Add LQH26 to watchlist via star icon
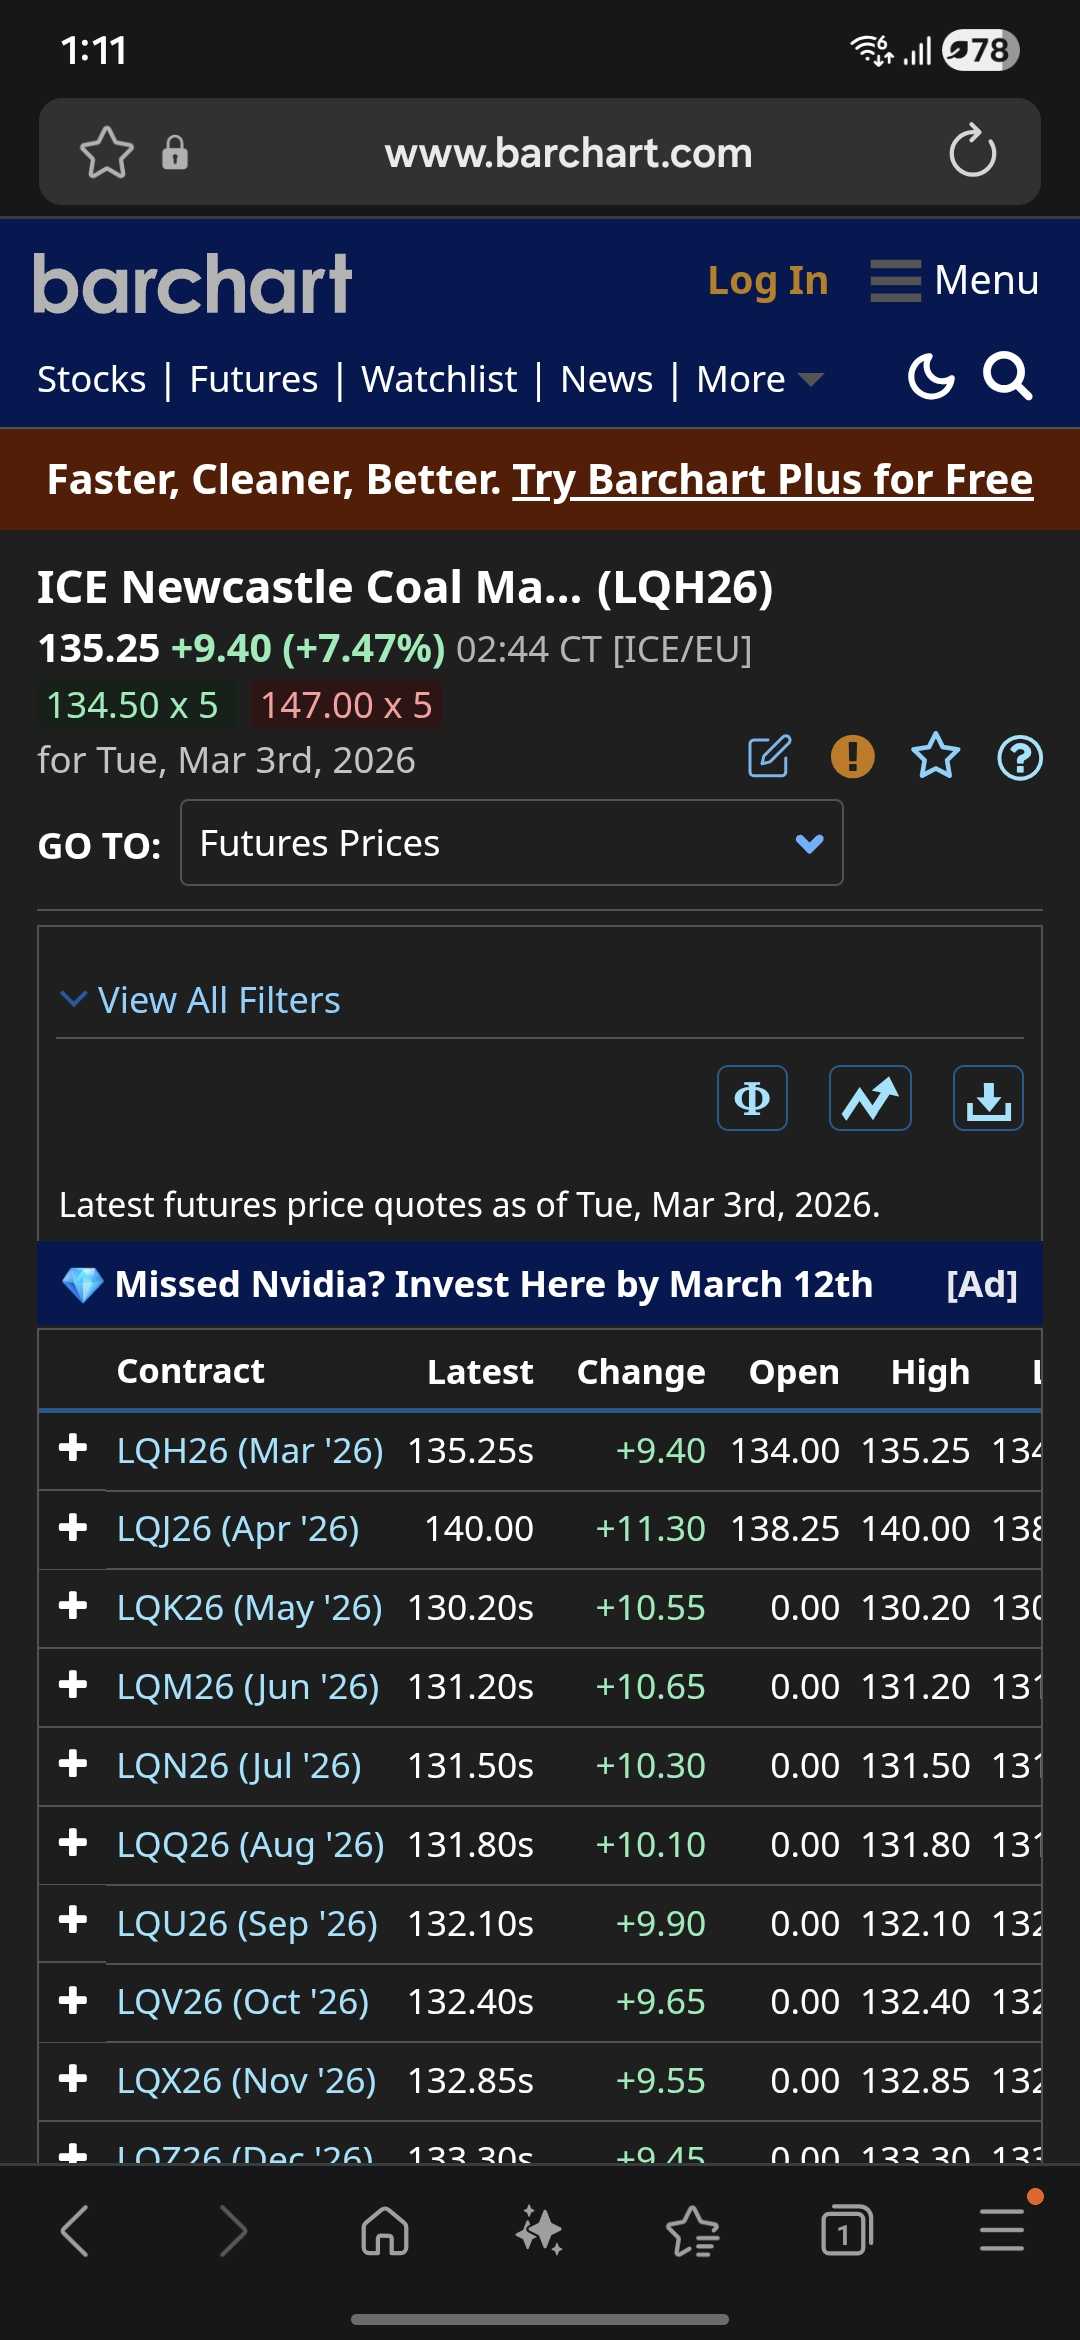Screen dimensions: 1080x2340 coord(935,757)
